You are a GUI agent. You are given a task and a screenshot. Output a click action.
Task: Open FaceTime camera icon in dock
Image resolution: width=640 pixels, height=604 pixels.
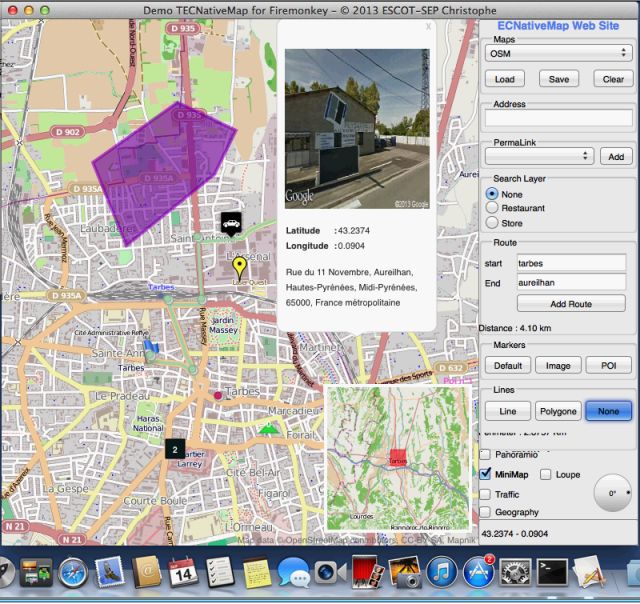coord(330,573)
